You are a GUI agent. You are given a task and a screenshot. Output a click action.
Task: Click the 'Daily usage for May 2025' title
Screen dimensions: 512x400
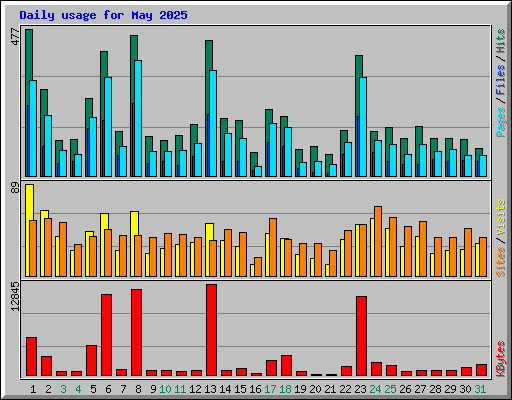coord(103,15)
